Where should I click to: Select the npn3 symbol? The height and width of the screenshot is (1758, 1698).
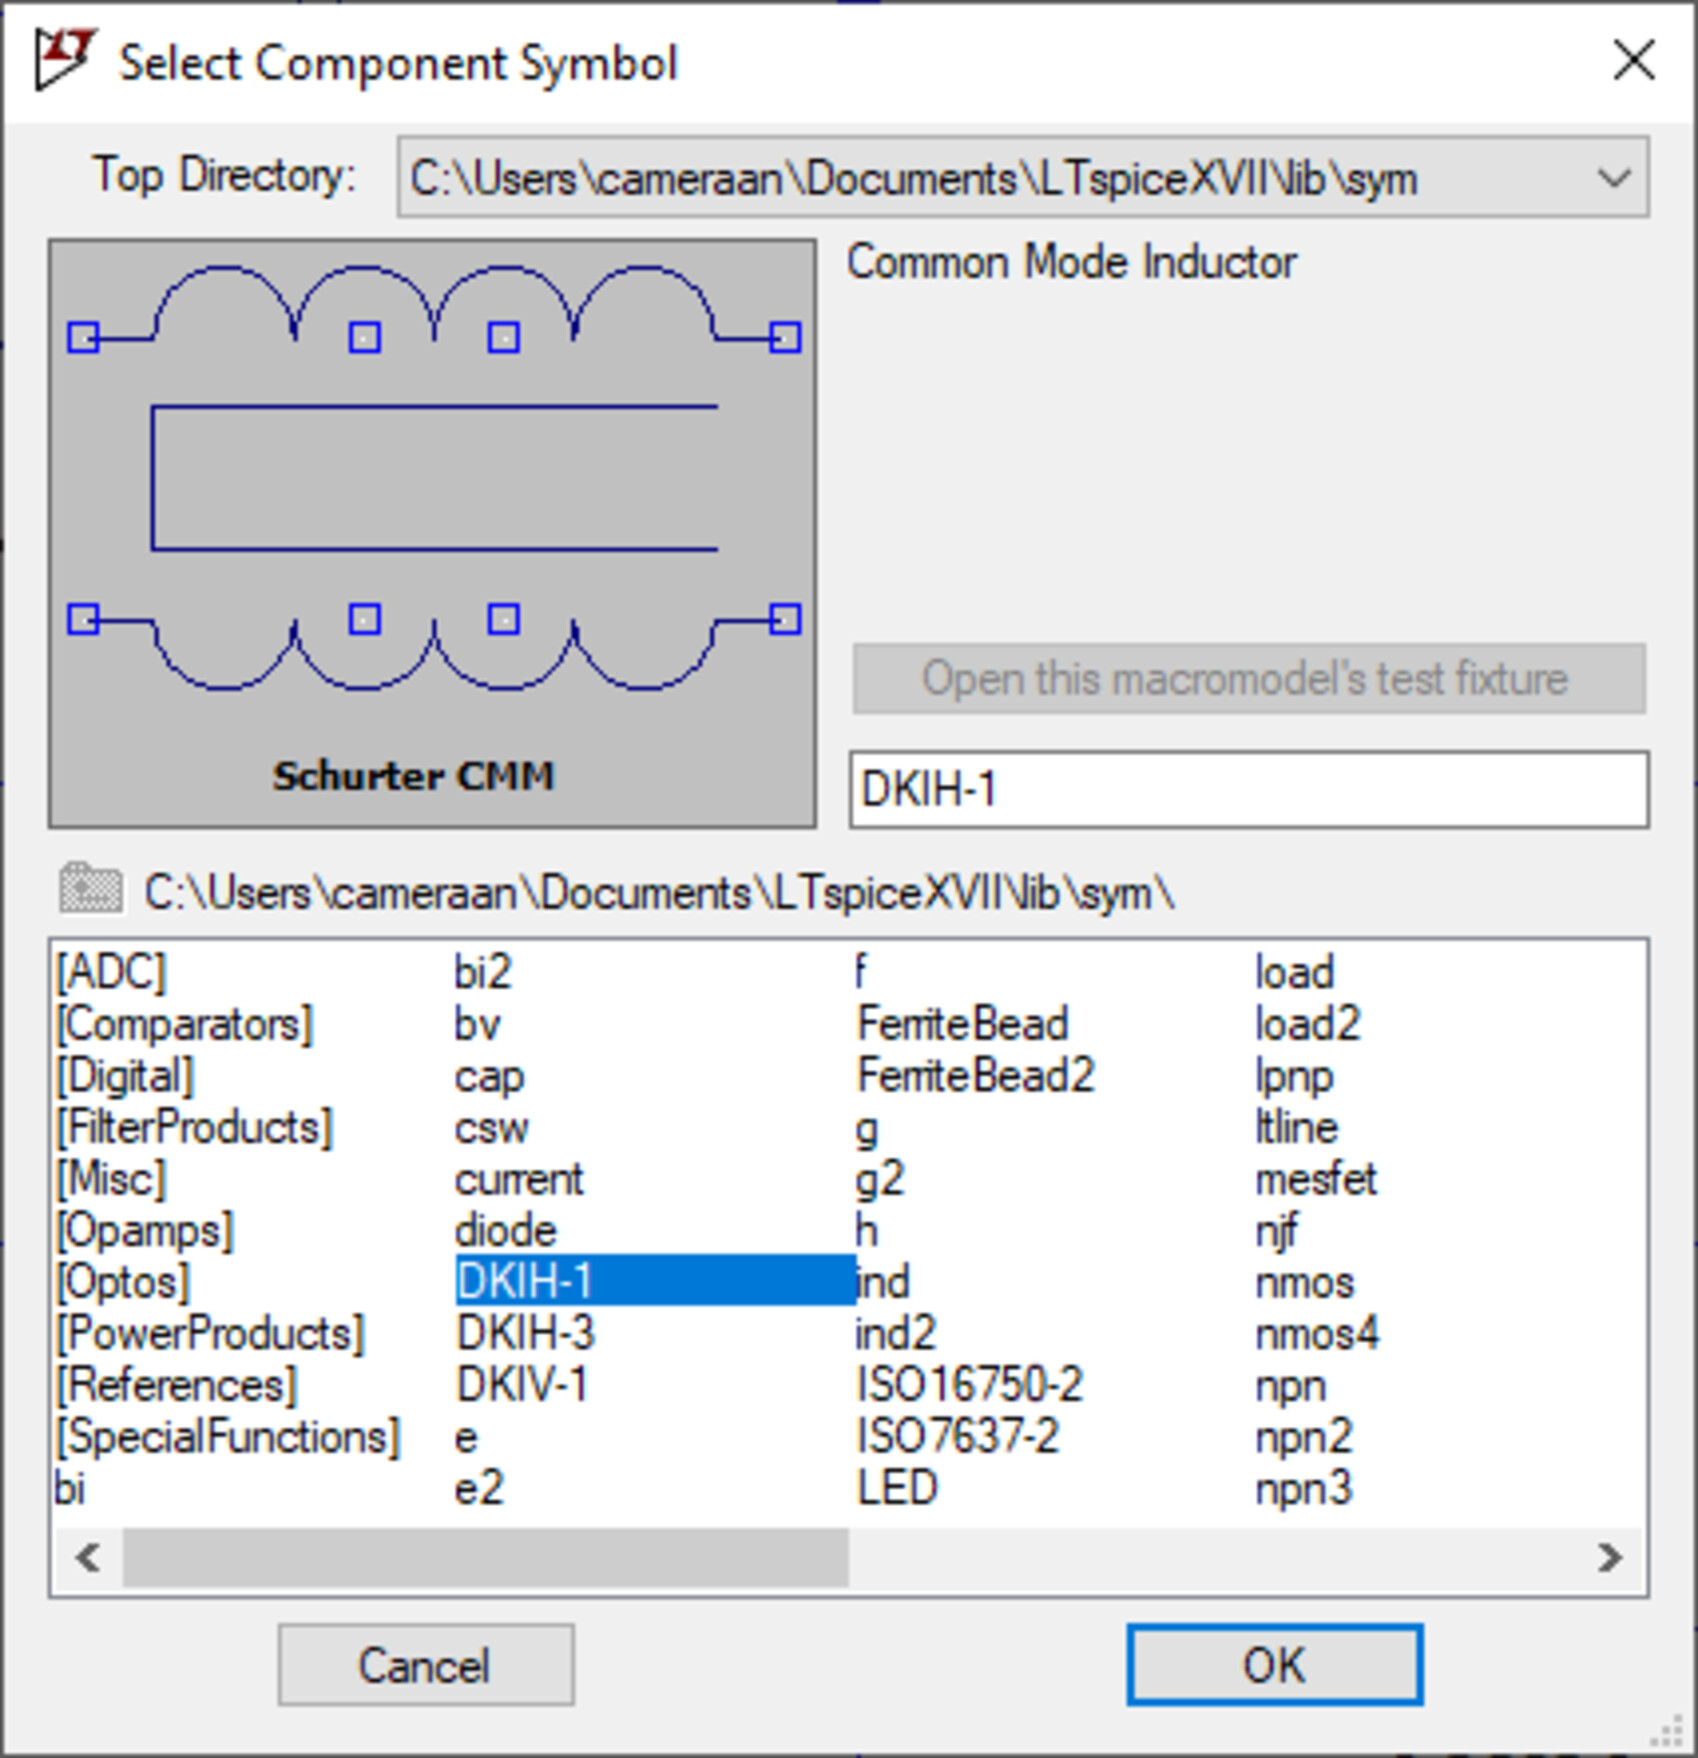1304,1489
